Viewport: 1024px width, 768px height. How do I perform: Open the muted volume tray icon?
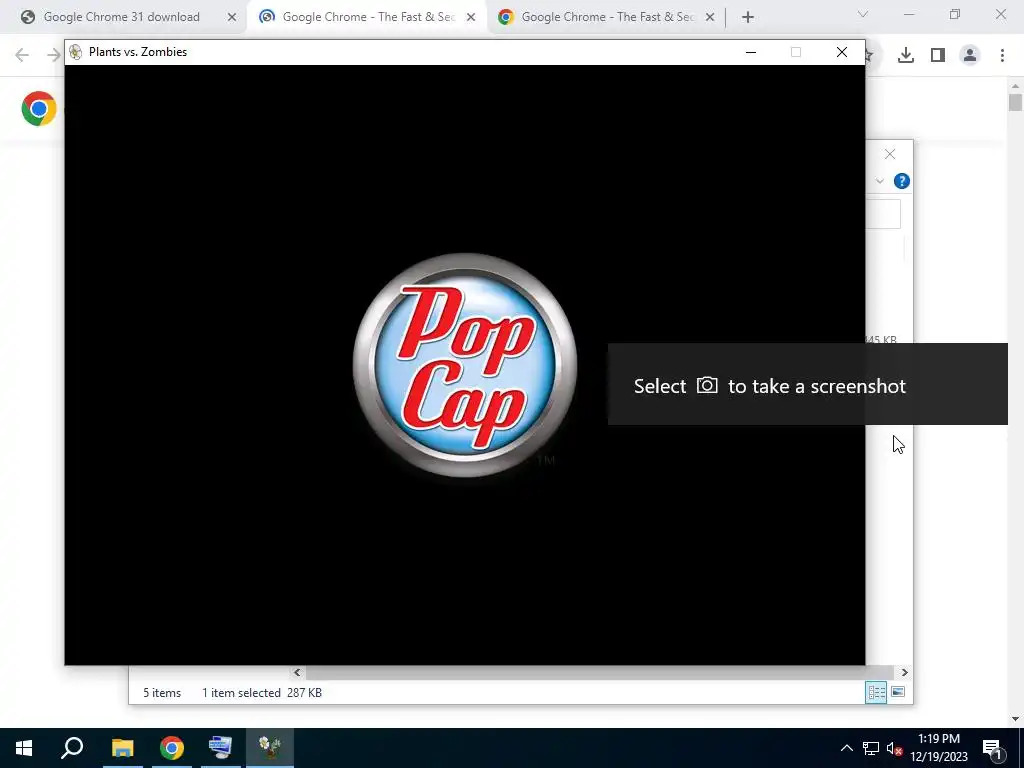(895, 748)
